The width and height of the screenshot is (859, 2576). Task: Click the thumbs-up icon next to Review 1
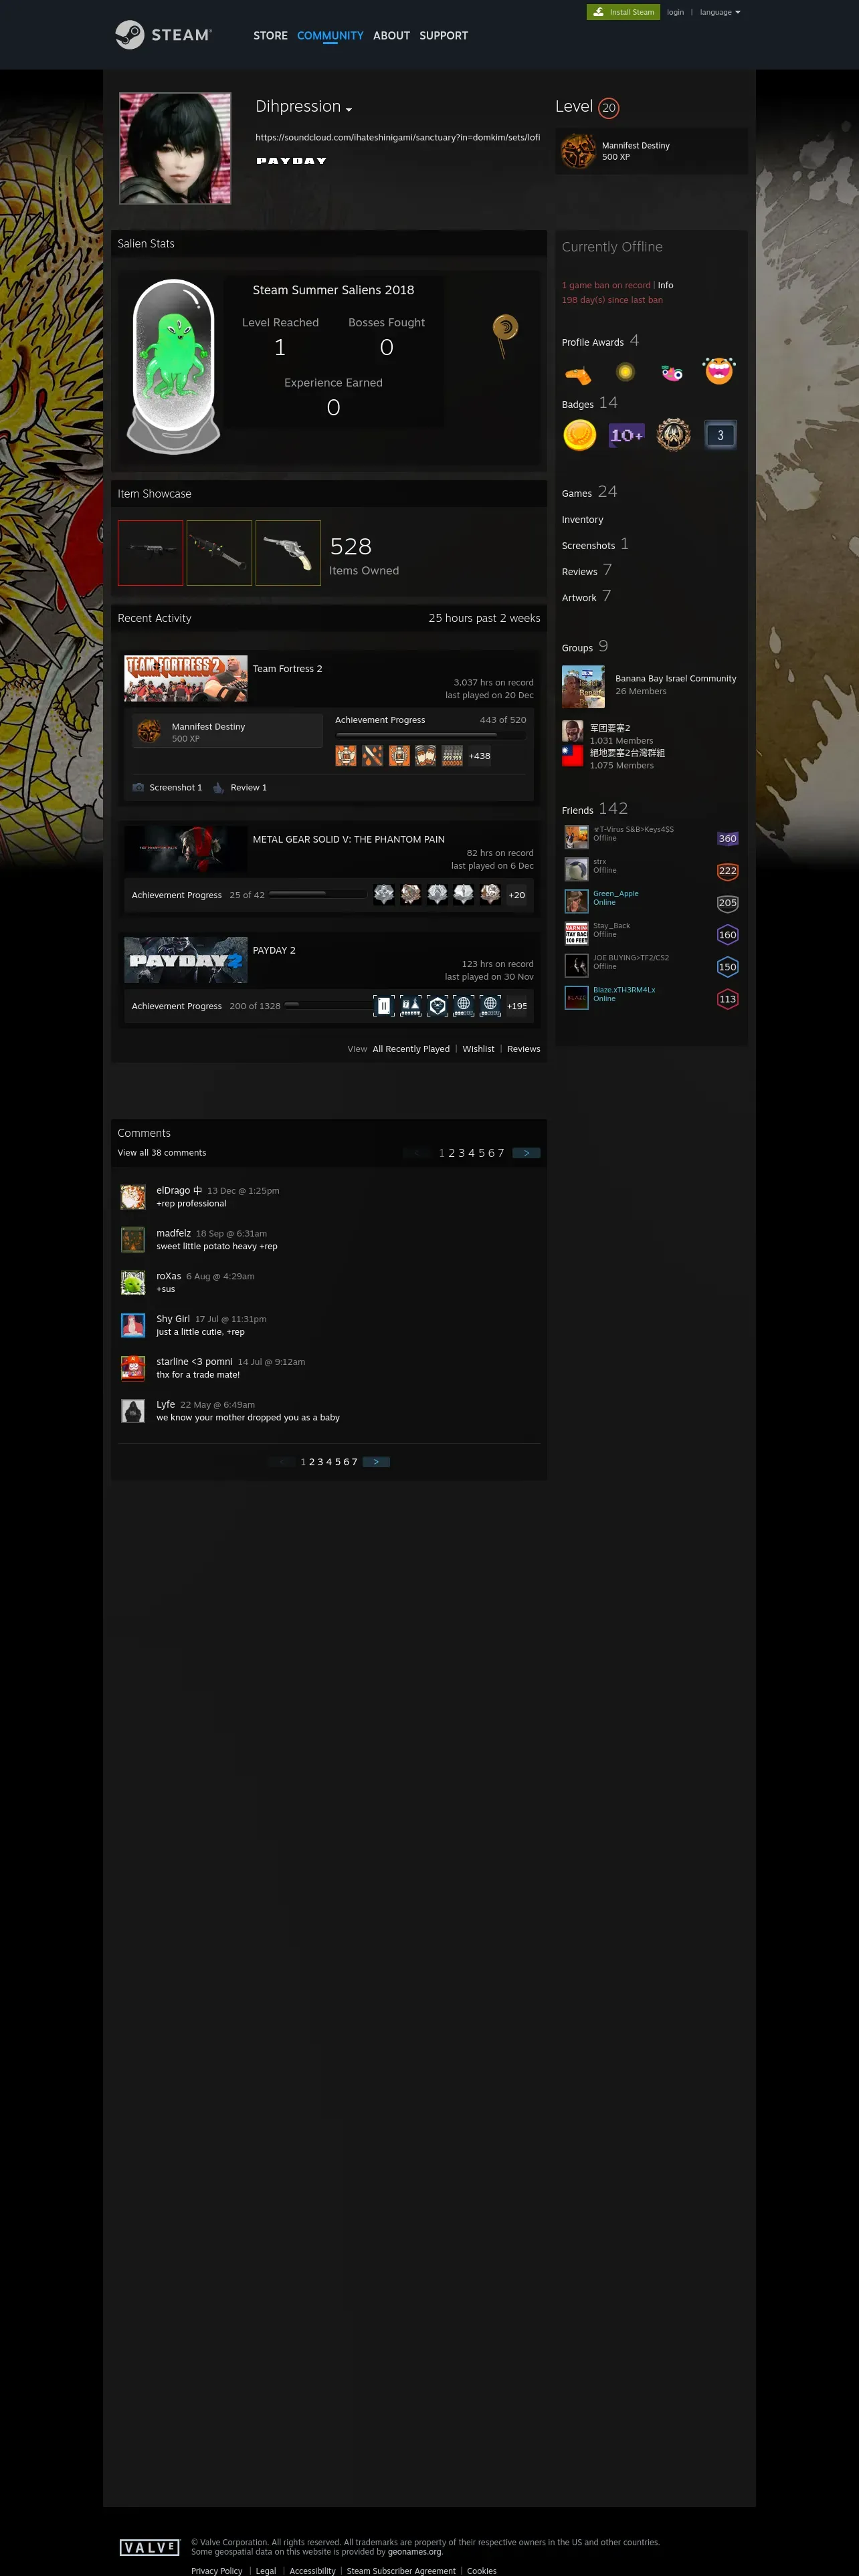pos(218,787)
